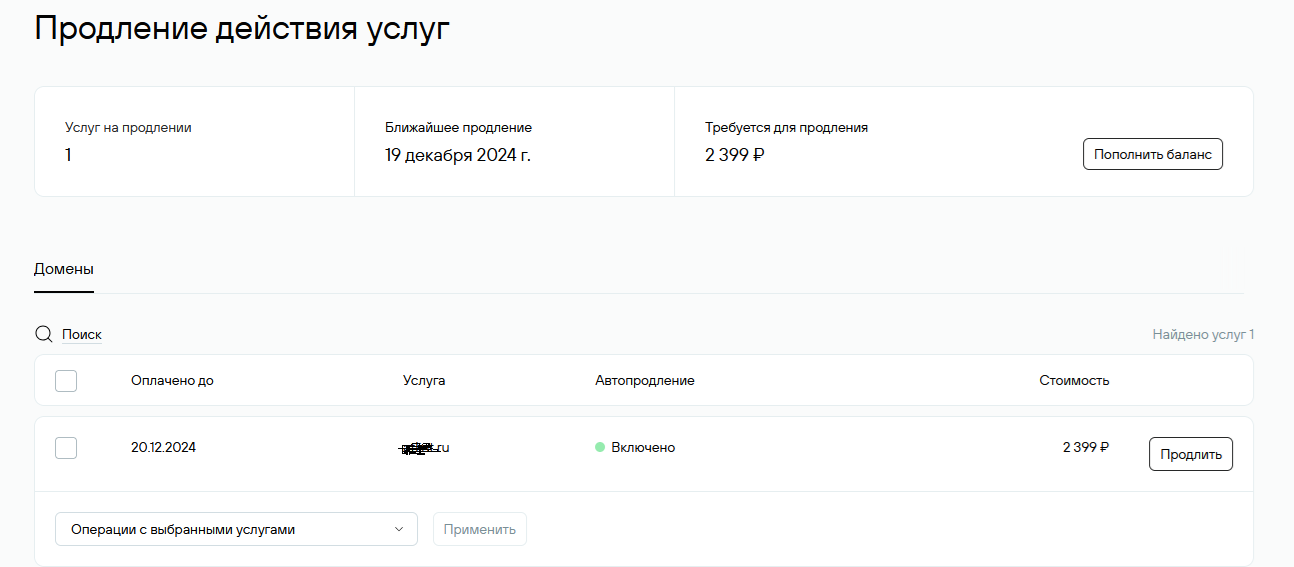Click Пополнить баланс button

pos(1153,154)
